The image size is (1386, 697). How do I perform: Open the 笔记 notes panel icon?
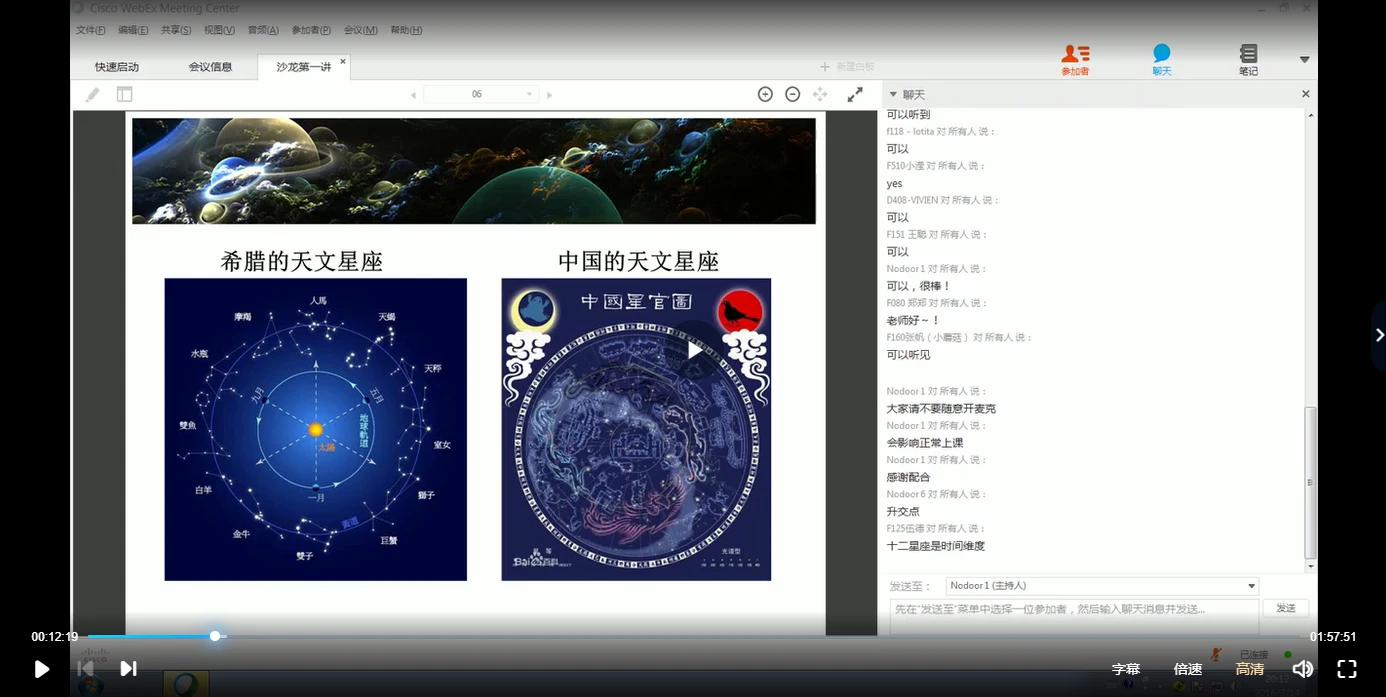[1248, 60]
